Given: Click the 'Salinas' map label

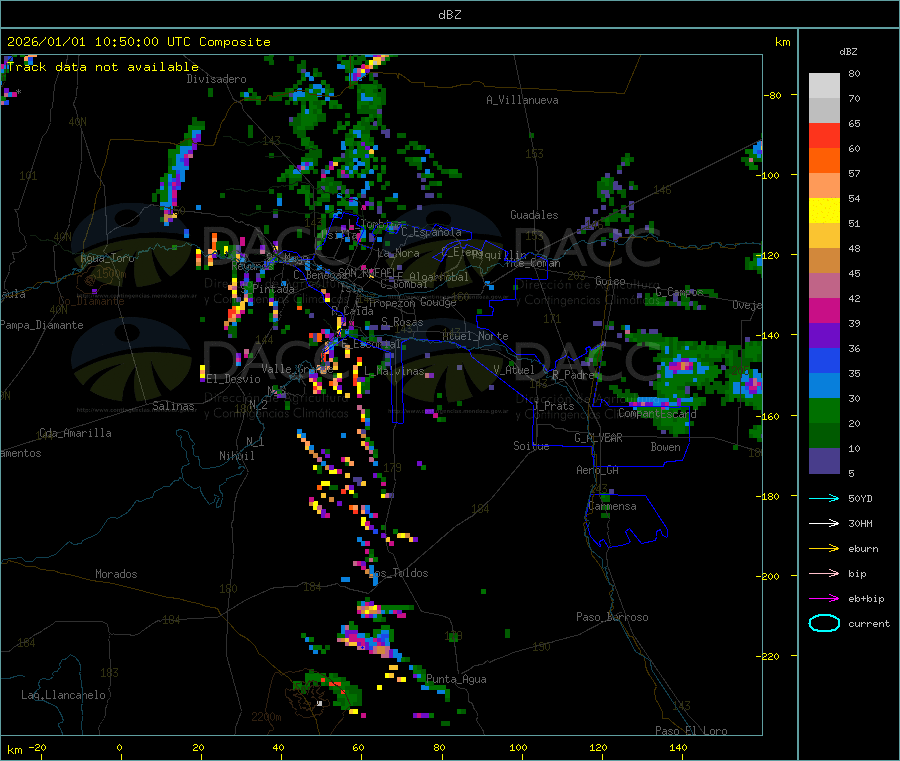Looking at the screenshot, I should (173, 406).
